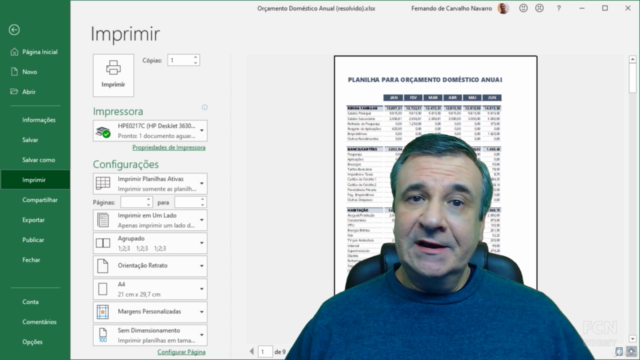Viewport: 640px width, 360px height.
Task: Minimize the Excel window
Action: point(582,8)
